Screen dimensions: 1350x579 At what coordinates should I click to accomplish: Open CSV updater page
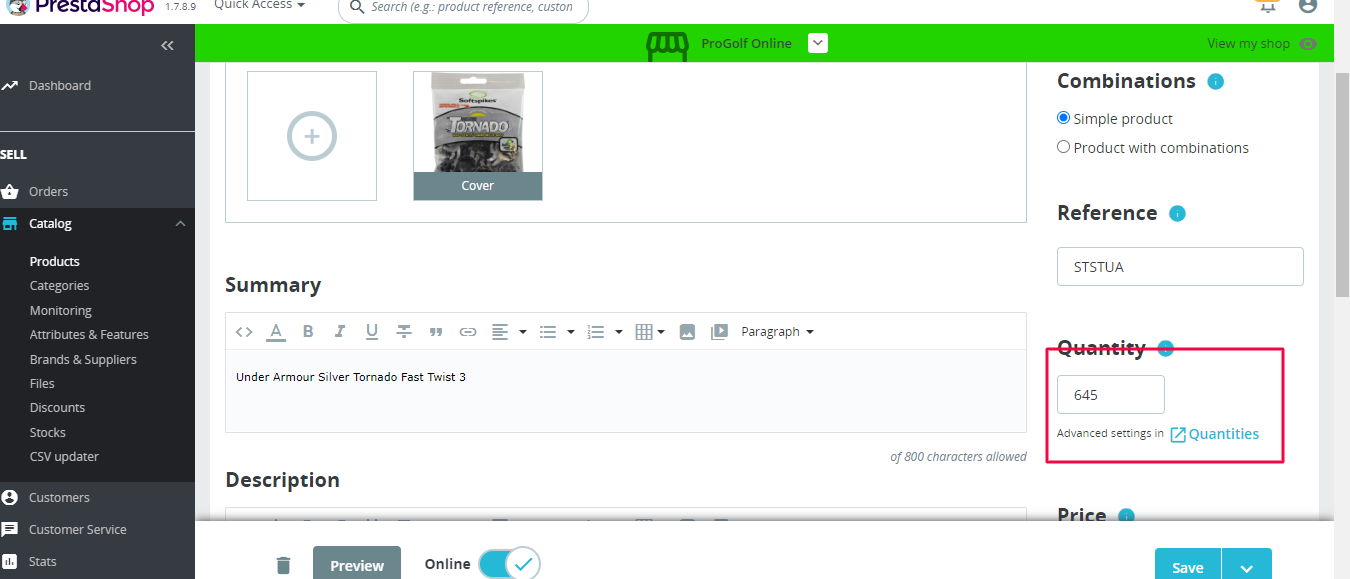(64, 457)
